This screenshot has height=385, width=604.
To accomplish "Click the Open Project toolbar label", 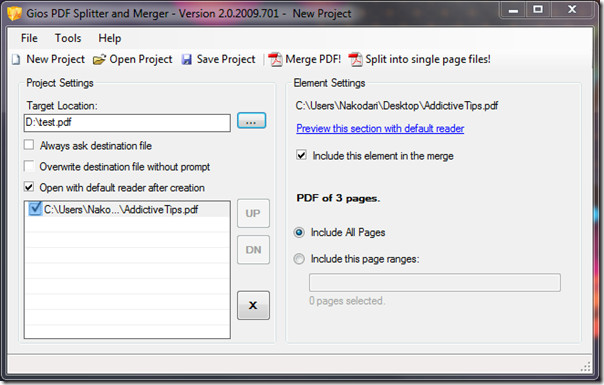I will 141,59.
